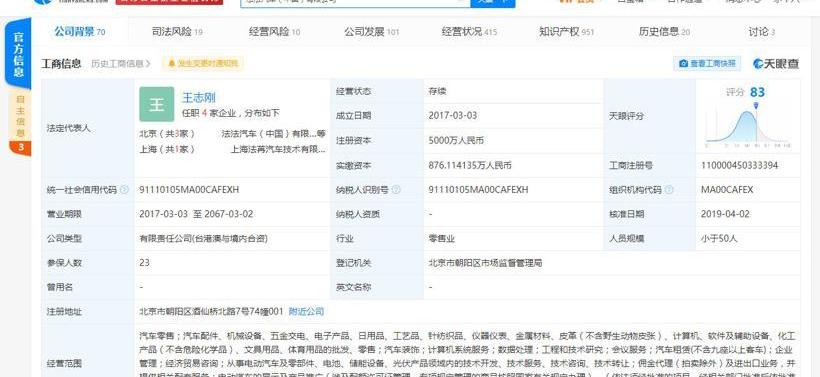Click the question mark icon beside 统一社会信用代码

coord(124,190)
